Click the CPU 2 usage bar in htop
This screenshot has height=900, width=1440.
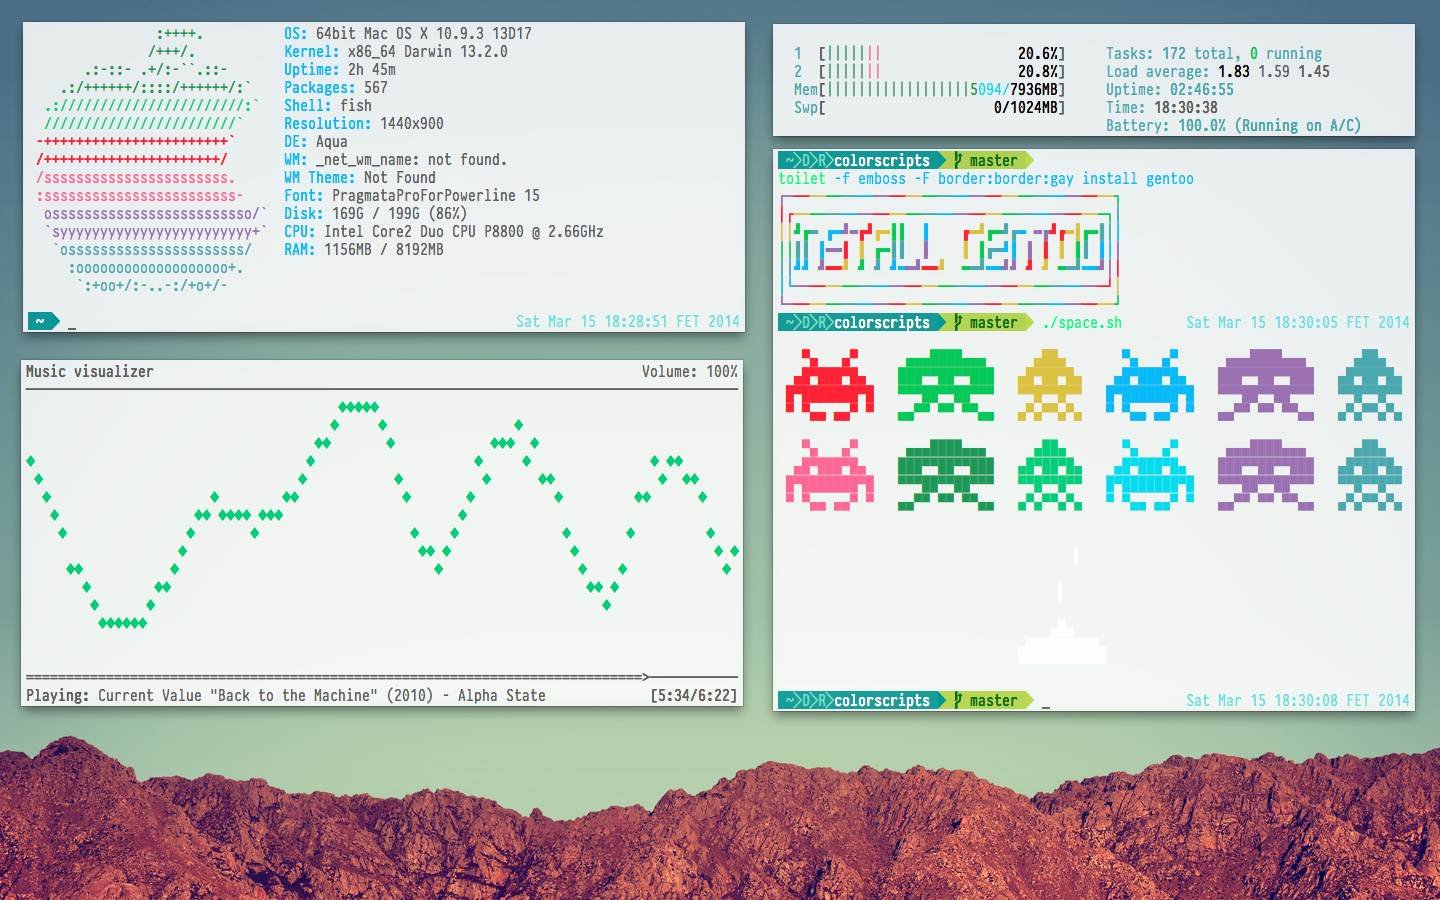click(x=941, y=71)
